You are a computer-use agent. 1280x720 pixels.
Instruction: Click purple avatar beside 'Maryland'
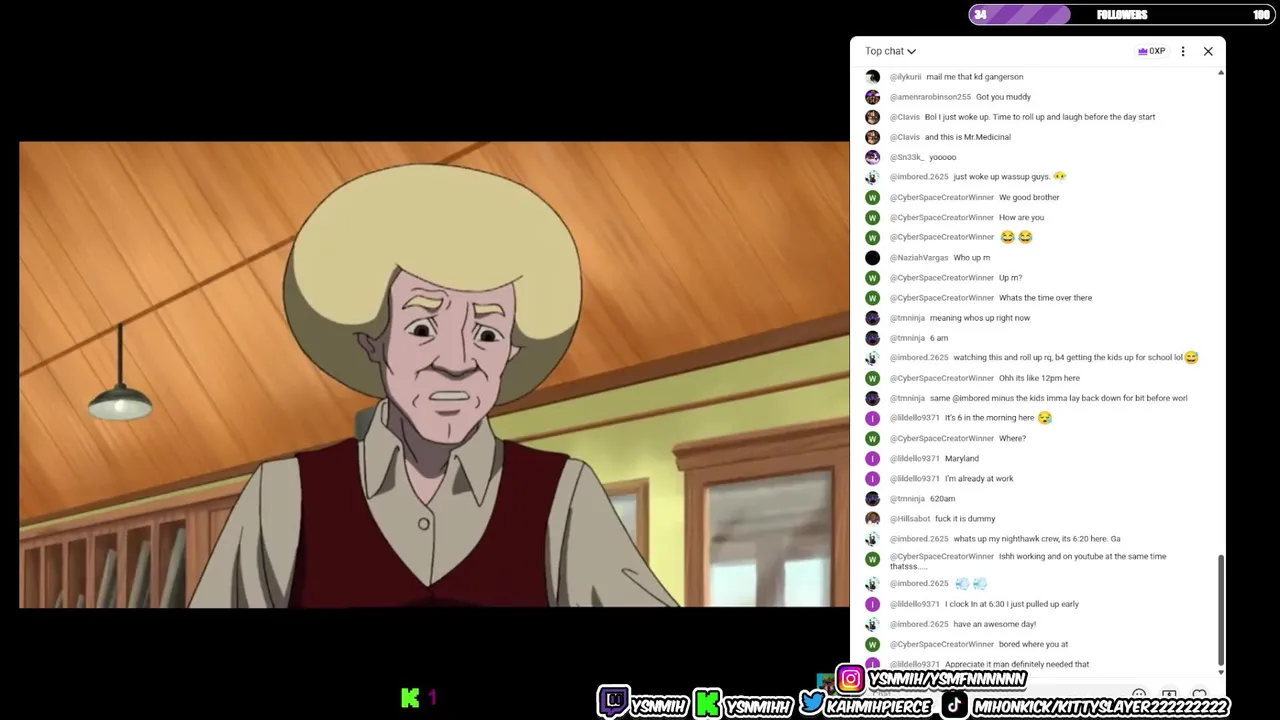873,458
